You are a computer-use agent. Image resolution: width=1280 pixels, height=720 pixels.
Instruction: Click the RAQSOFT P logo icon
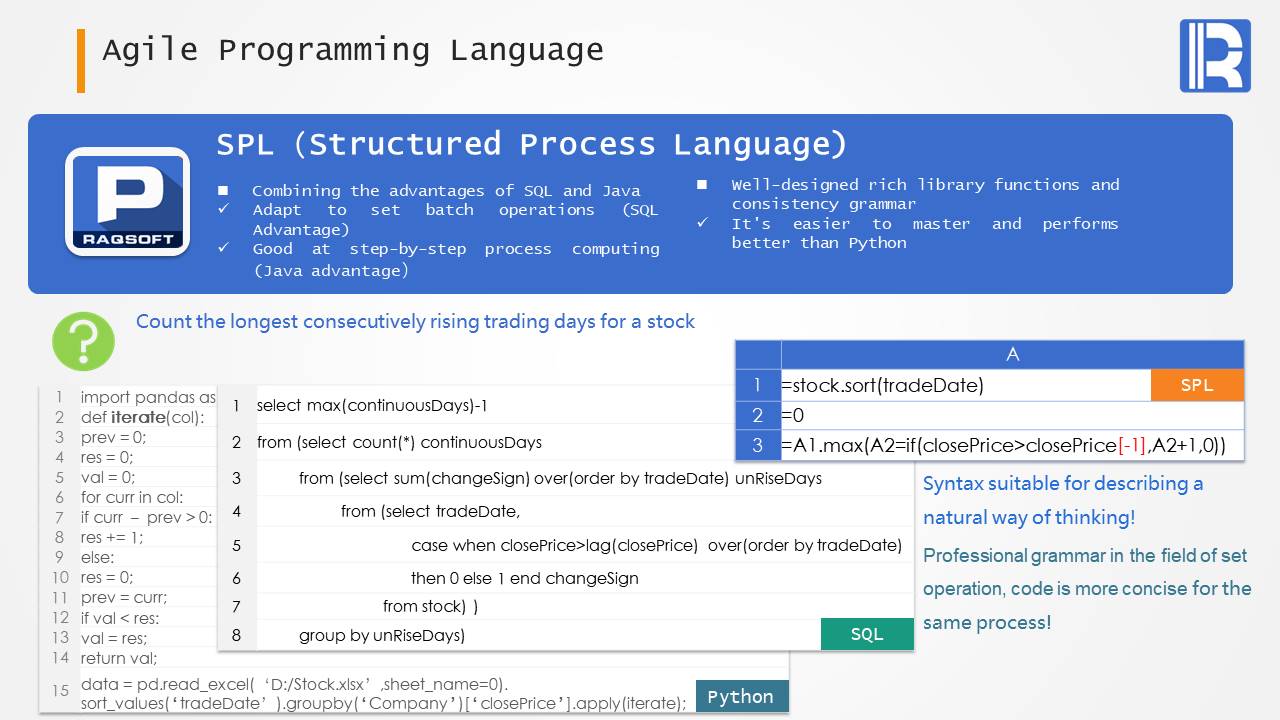tap(127, 202)
